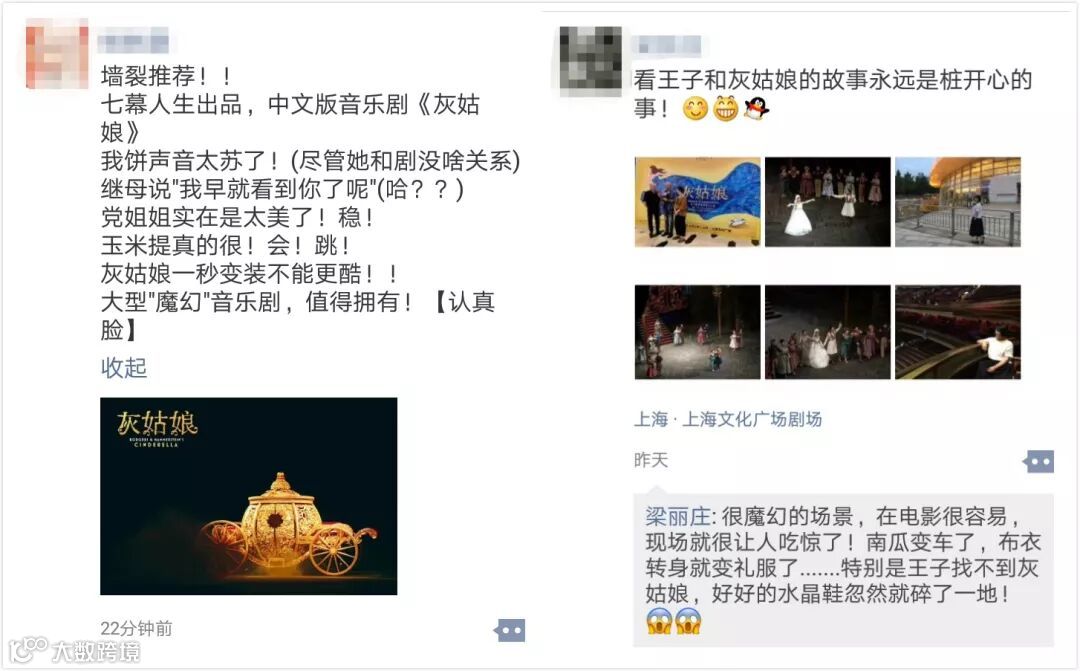View the white gown stage photo
The image size is (1080, 671).
coord(828,202)
